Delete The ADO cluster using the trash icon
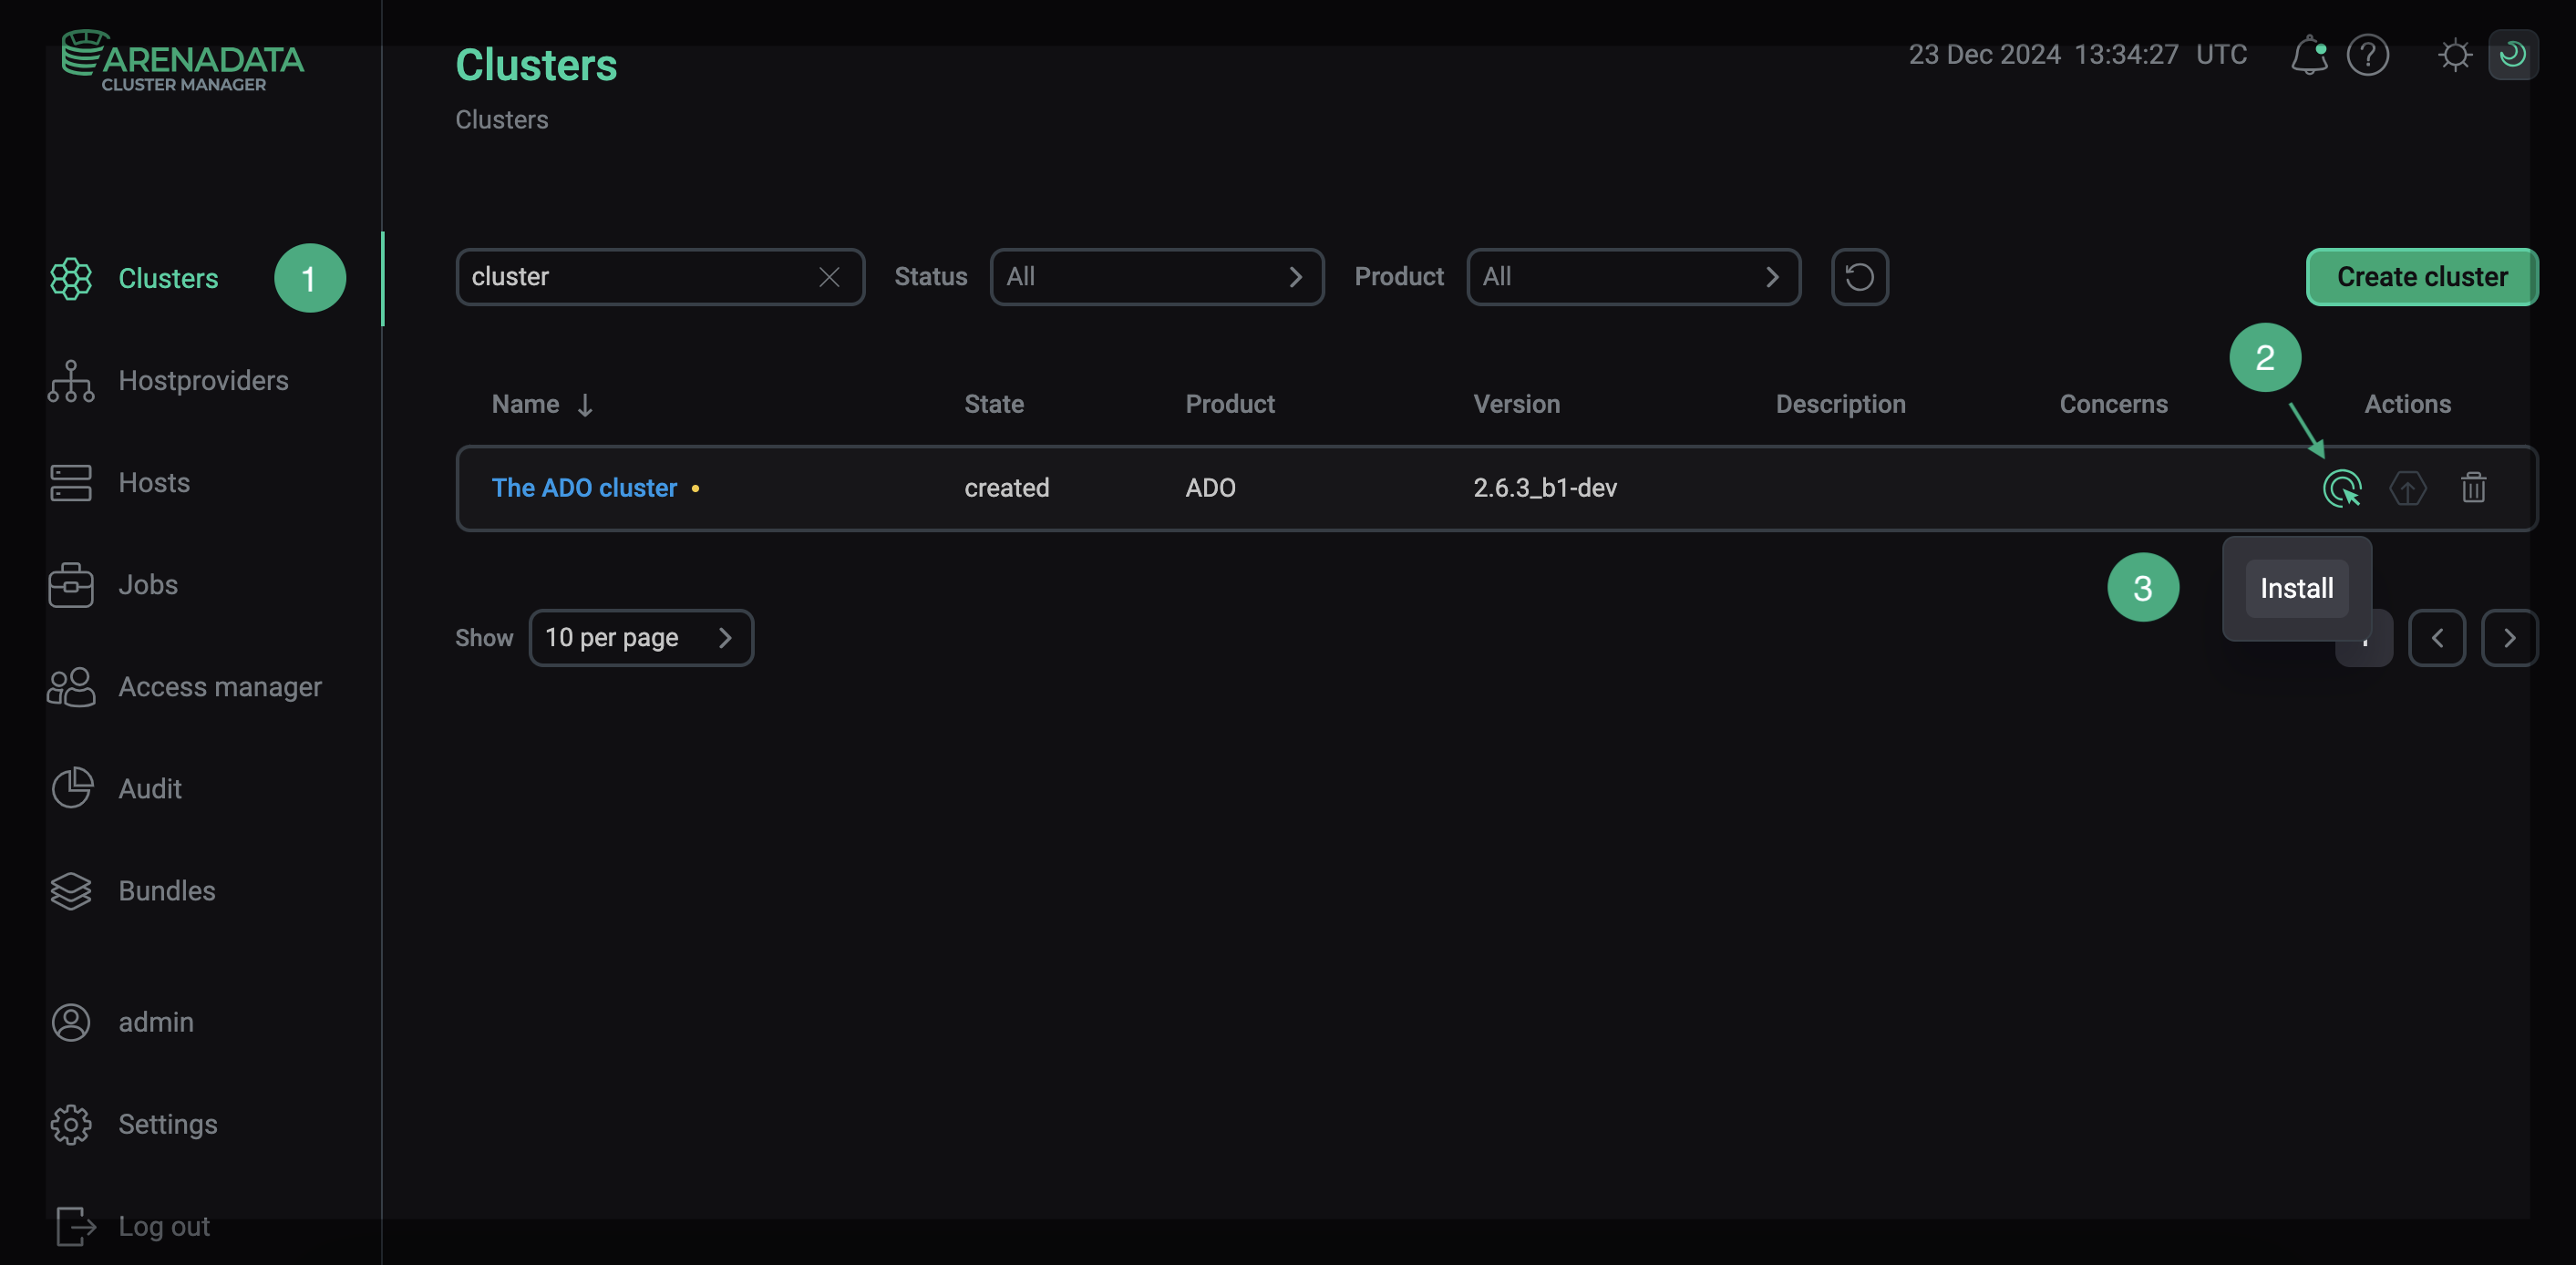The width and height of the screenshot is (2576, 1265). point(2473,488)
